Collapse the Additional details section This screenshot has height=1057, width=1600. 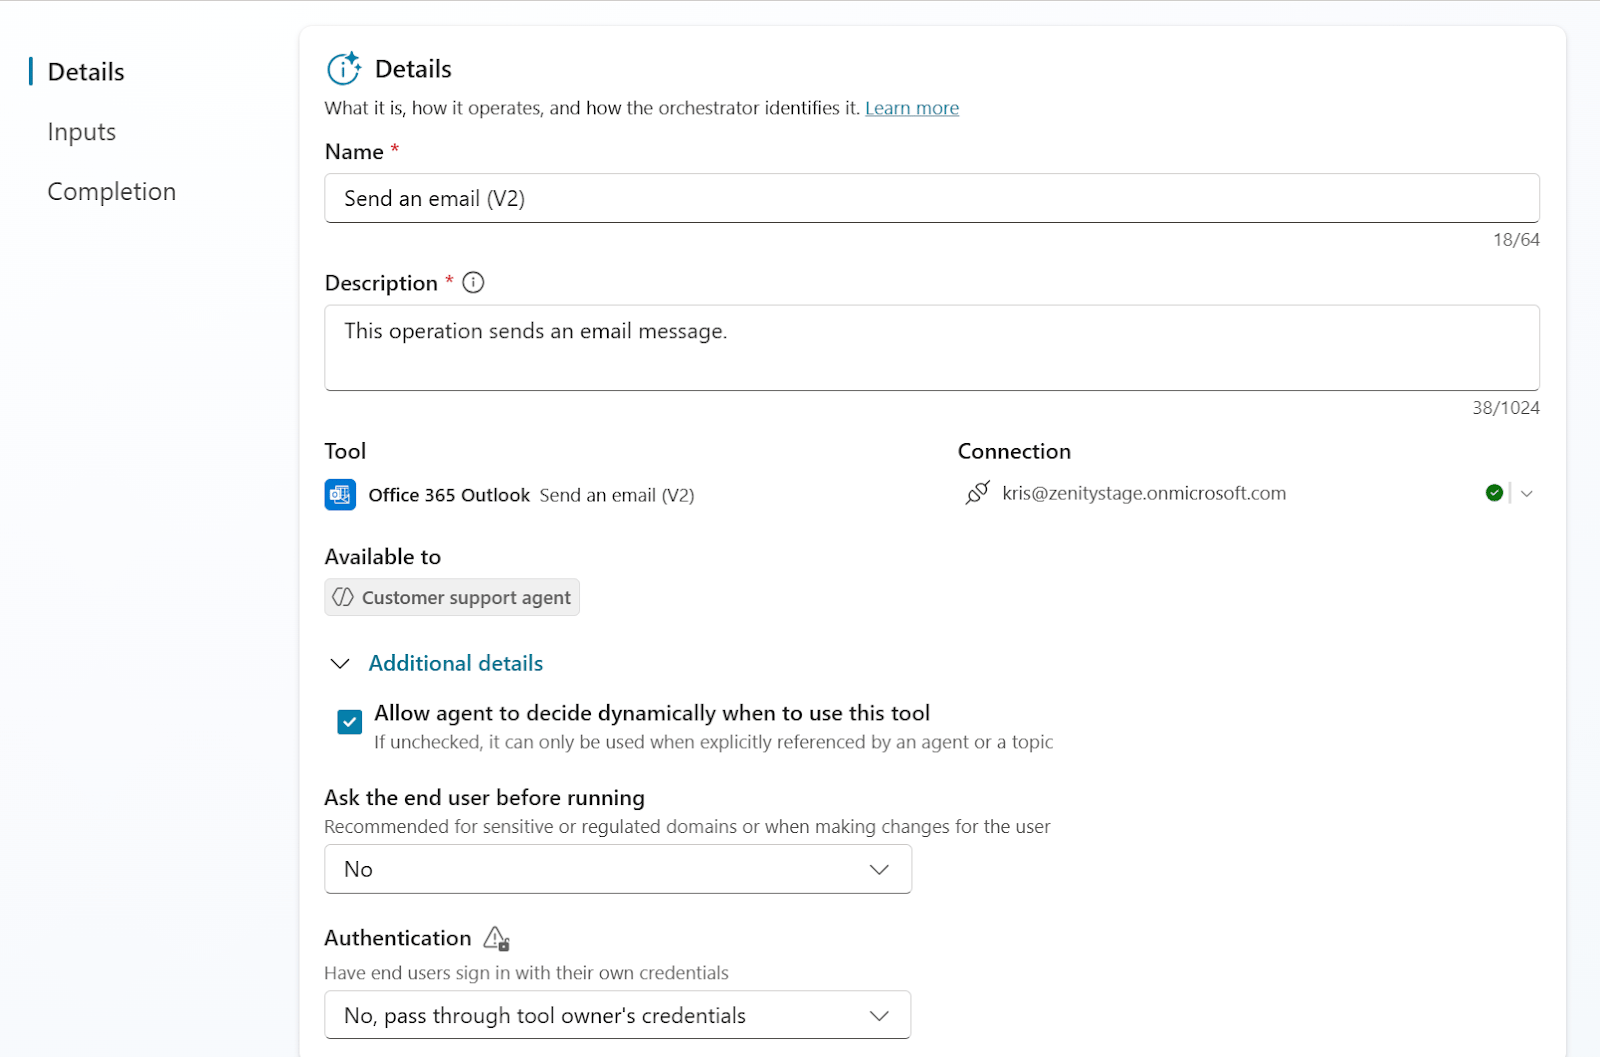pos(340,664)
